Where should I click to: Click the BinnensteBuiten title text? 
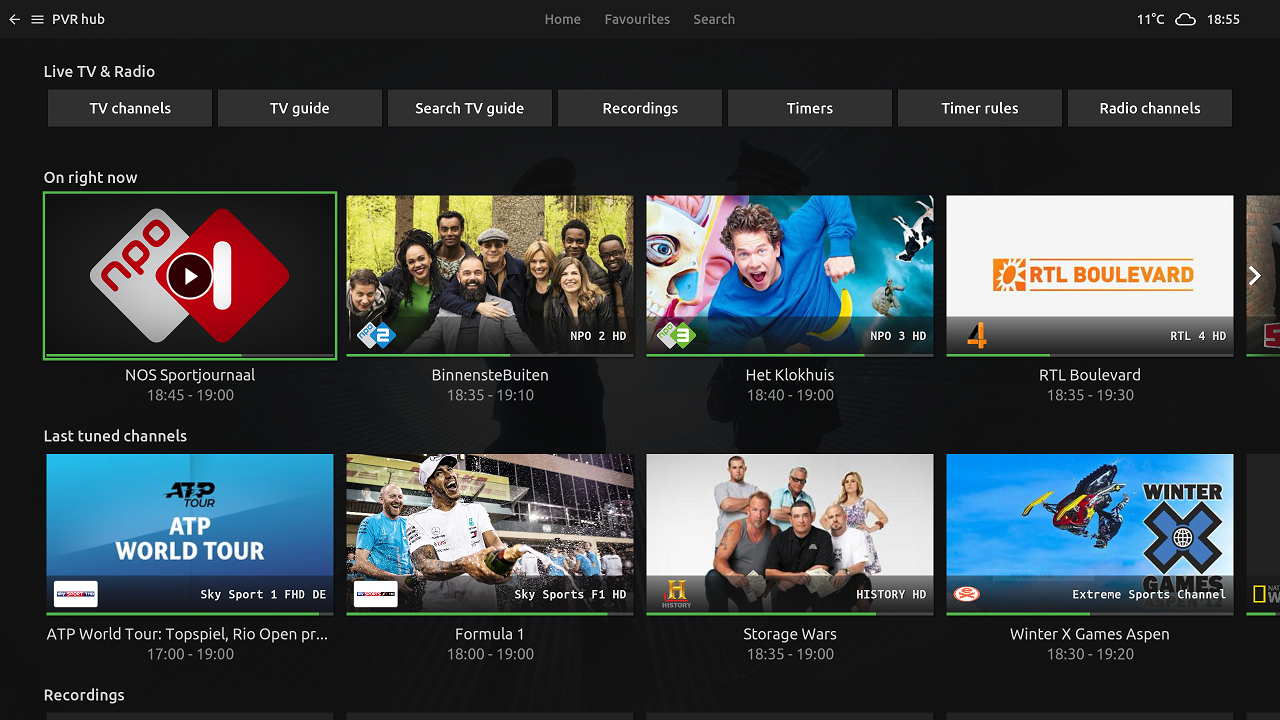click(x=490, y=375)
